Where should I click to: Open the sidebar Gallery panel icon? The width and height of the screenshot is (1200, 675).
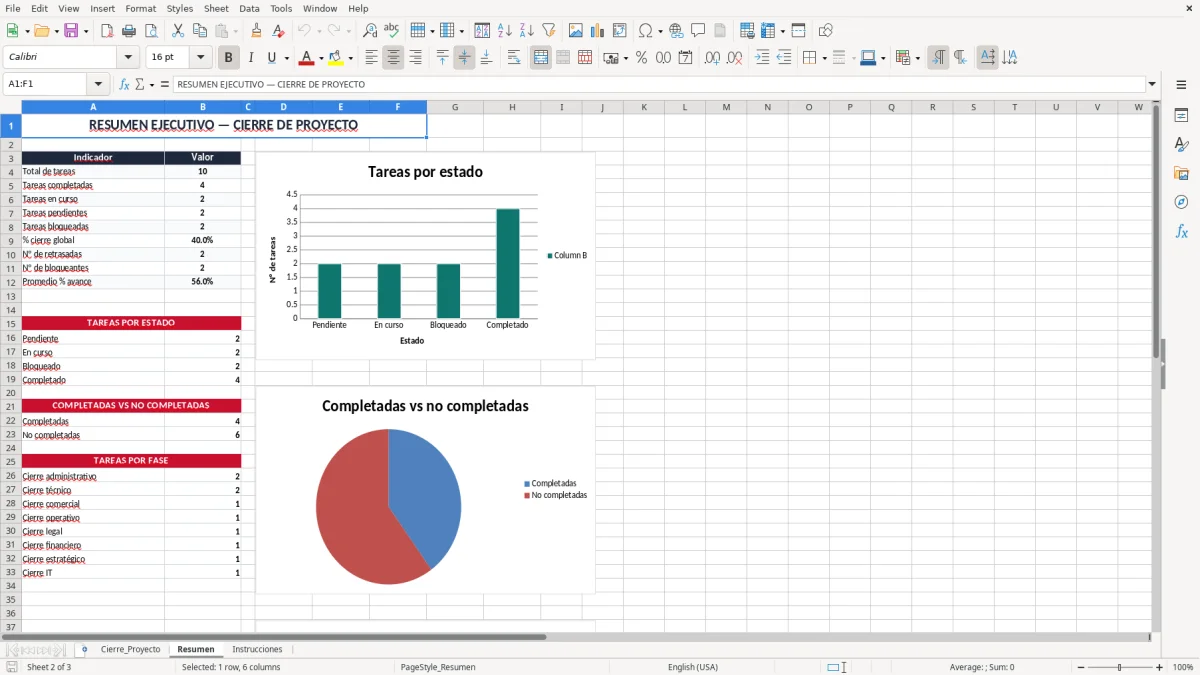pyautogui.click(x=1181, y=174)
